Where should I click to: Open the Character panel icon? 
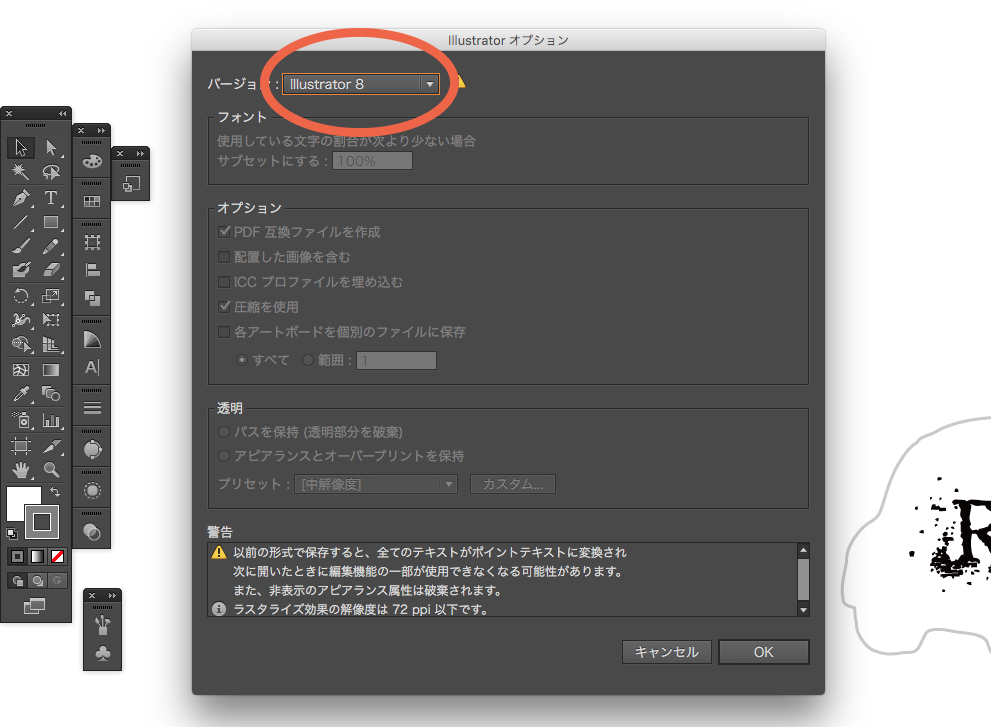click(92, 367)
